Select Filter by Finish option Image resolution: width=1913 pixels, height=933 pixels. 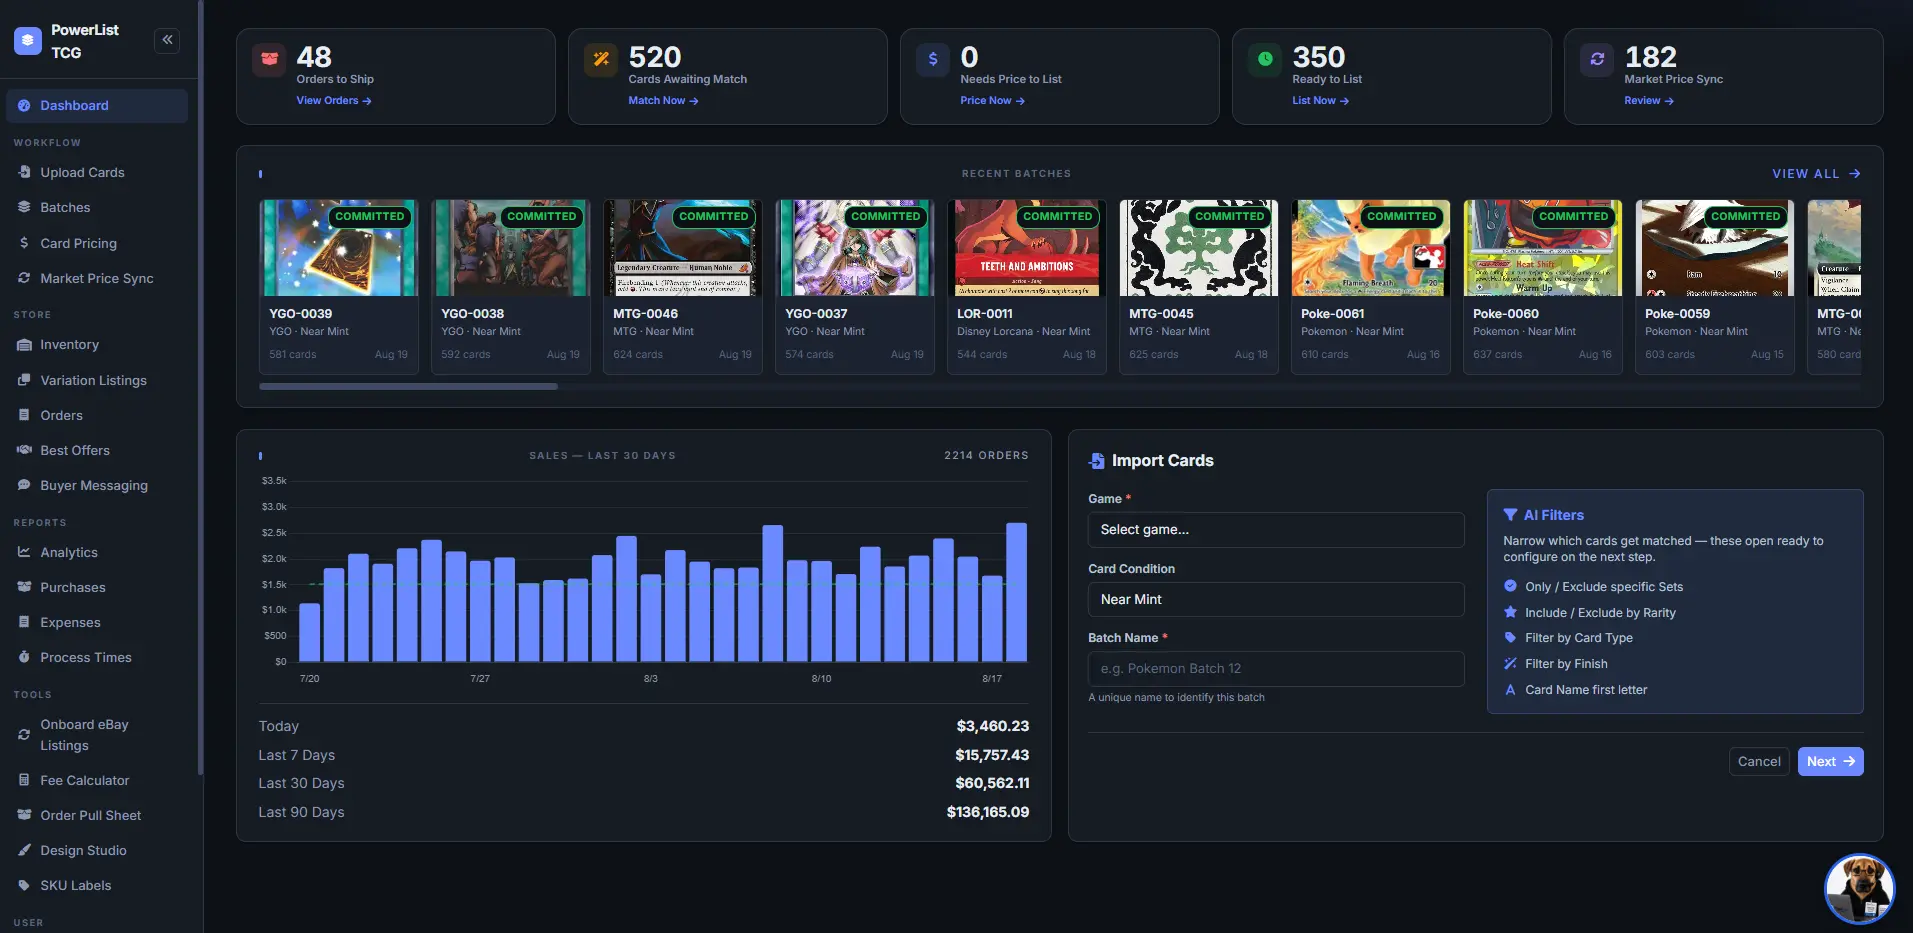(1556, 664)
